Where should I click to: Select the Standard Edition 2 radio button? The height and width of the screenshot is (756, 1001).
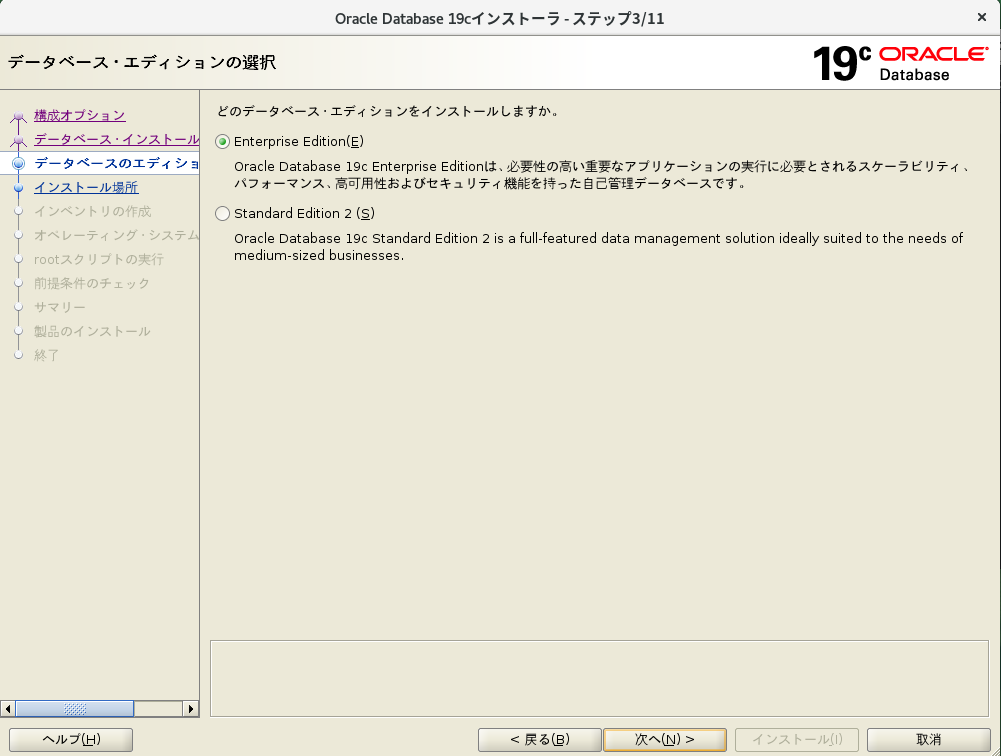pyautogui.click(x=223, y=214)
